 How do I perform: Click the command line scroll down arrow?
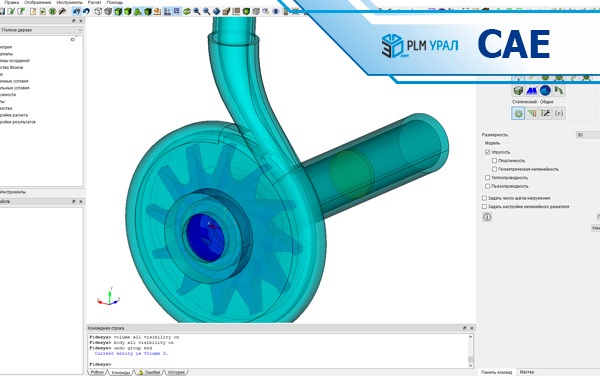471,365
